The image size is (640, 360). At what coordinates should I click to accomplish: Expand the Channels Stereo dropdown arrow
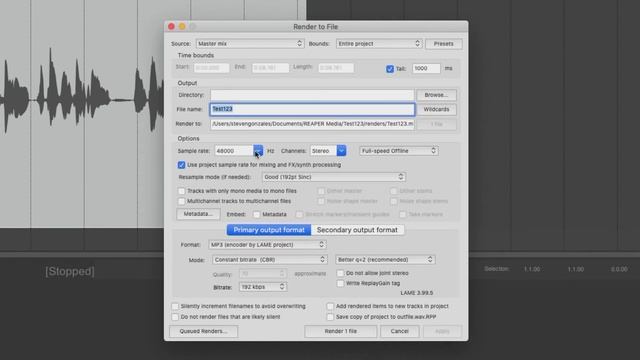pyautogui.click(x=341, y=151)
